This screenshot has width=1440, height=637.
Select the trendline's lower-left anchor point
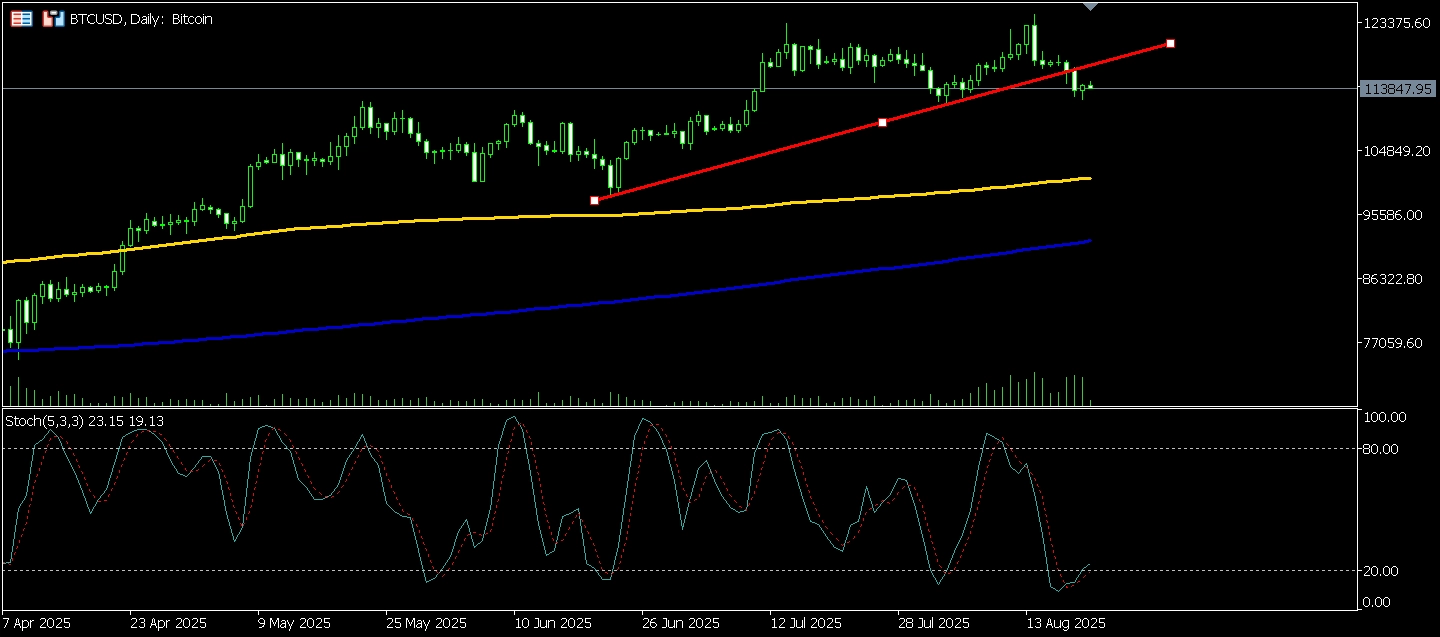[594, 200]
